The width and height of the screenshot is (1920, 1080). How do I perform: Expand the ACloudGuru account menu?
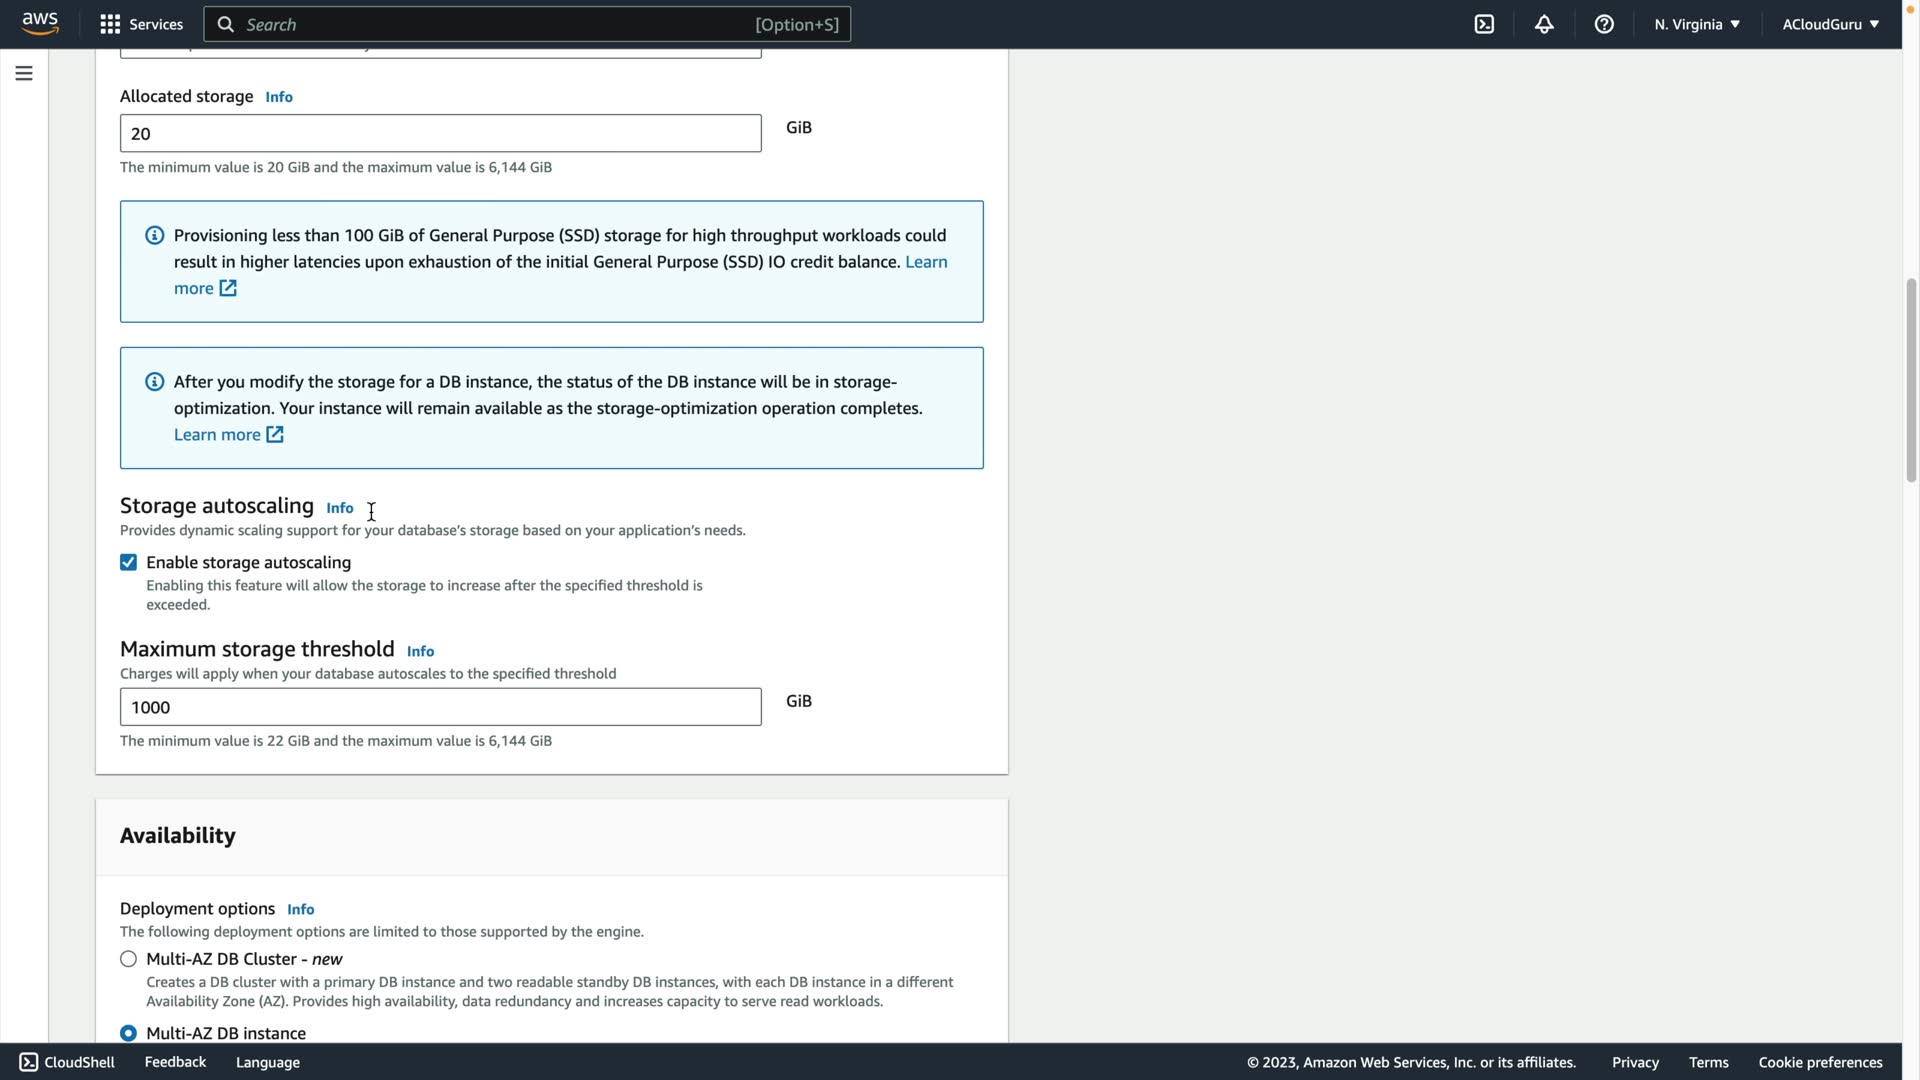point(1830,24)
